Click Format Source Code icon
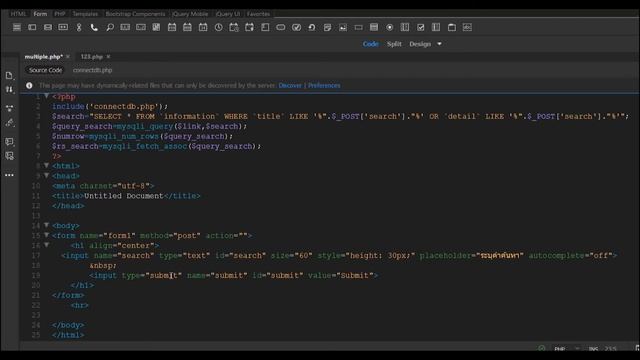640x360 pixels. (9, 122)
